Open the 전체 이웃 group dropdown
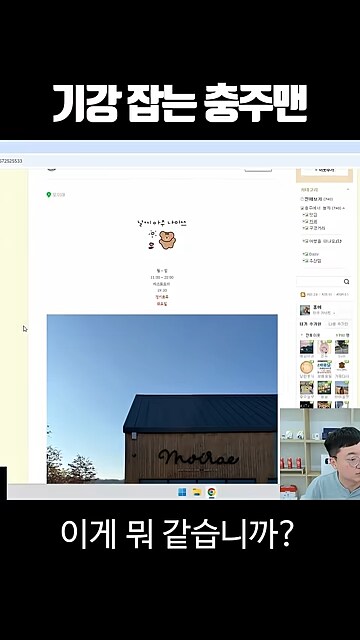 click(x=302, y=335)
